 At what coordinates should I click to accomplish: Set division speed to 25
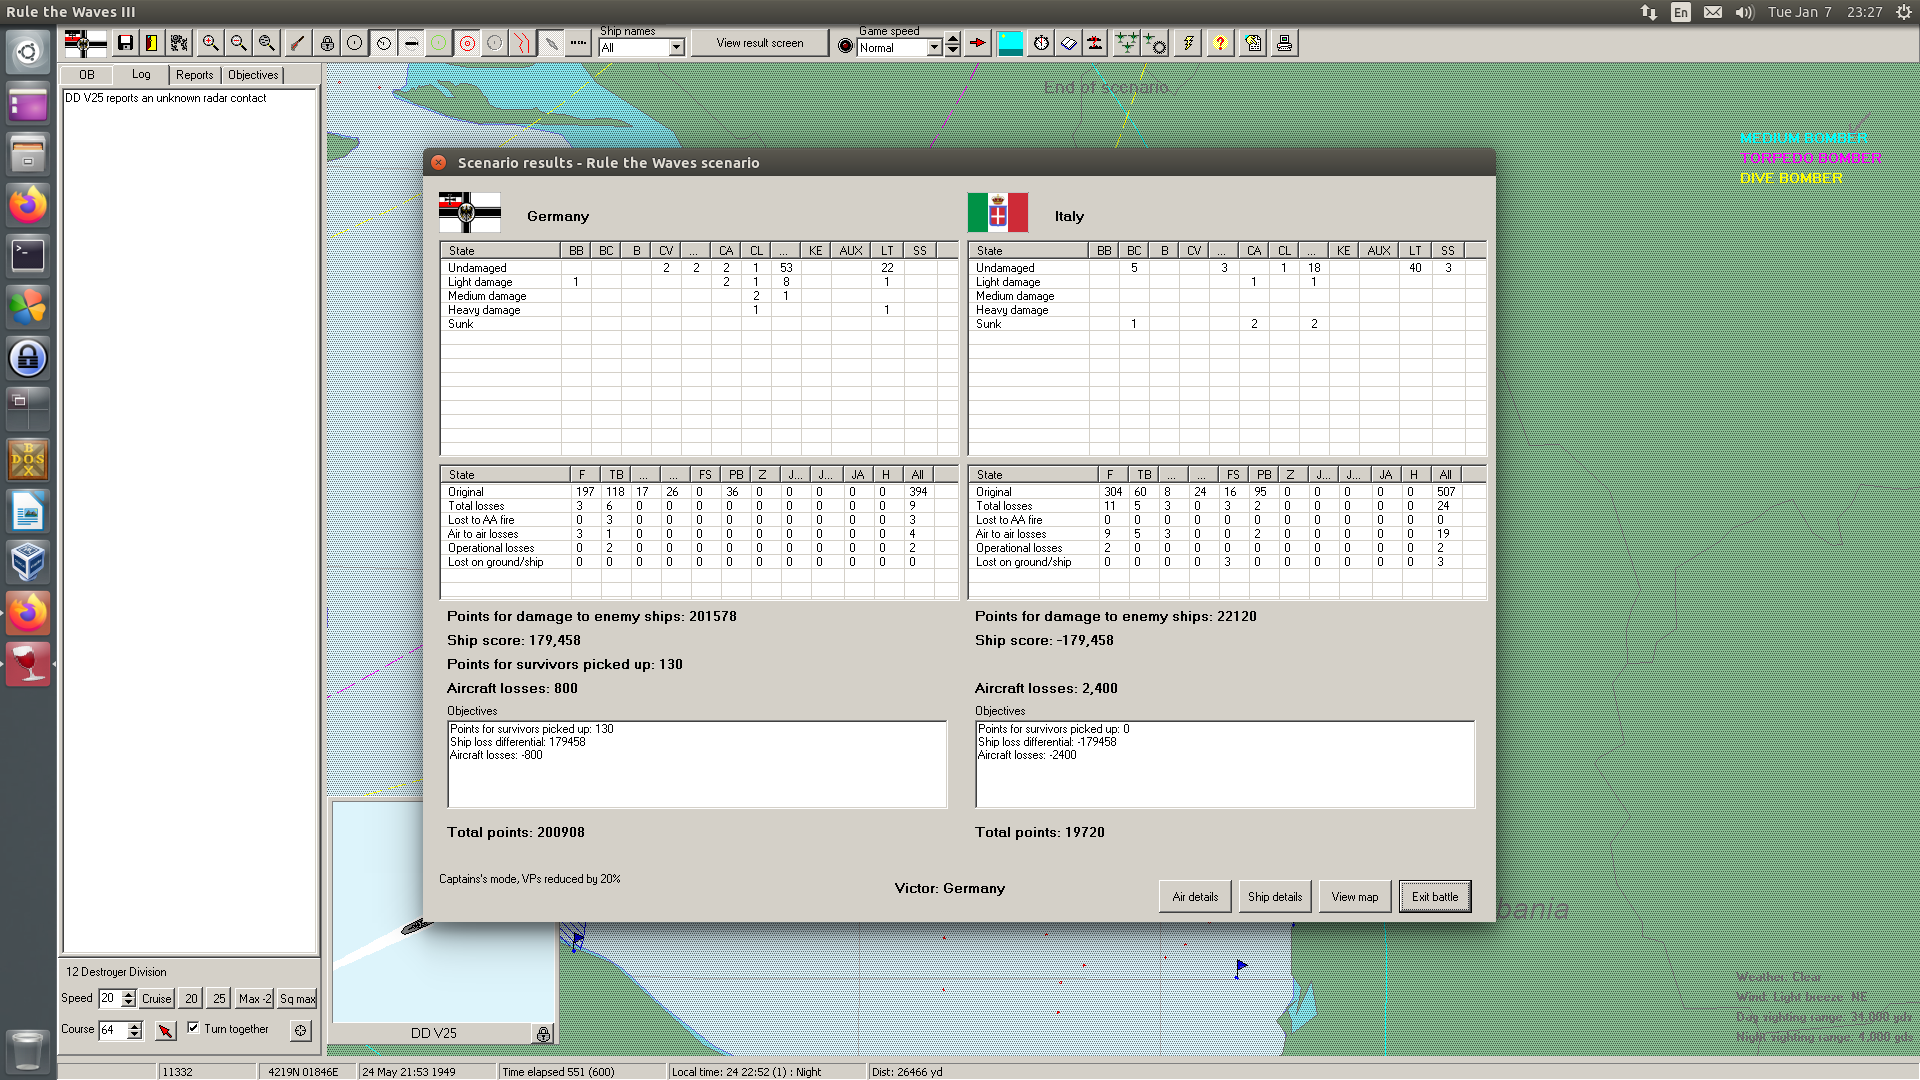219,998
